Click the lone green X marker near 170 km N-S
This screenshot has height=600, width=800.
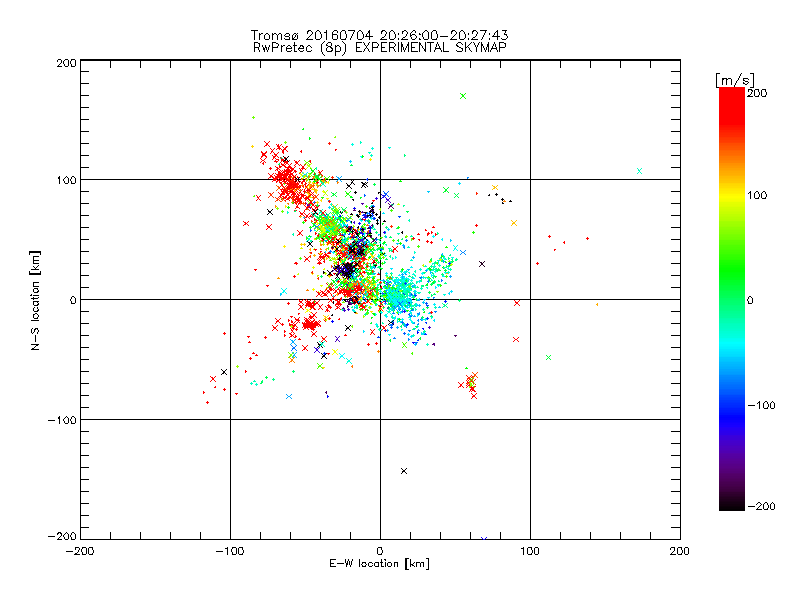click(463, 96)
